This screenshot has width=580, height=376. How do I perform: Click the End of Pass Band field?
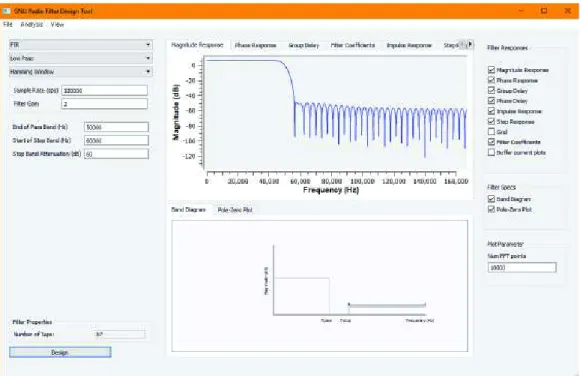(116, 127)
